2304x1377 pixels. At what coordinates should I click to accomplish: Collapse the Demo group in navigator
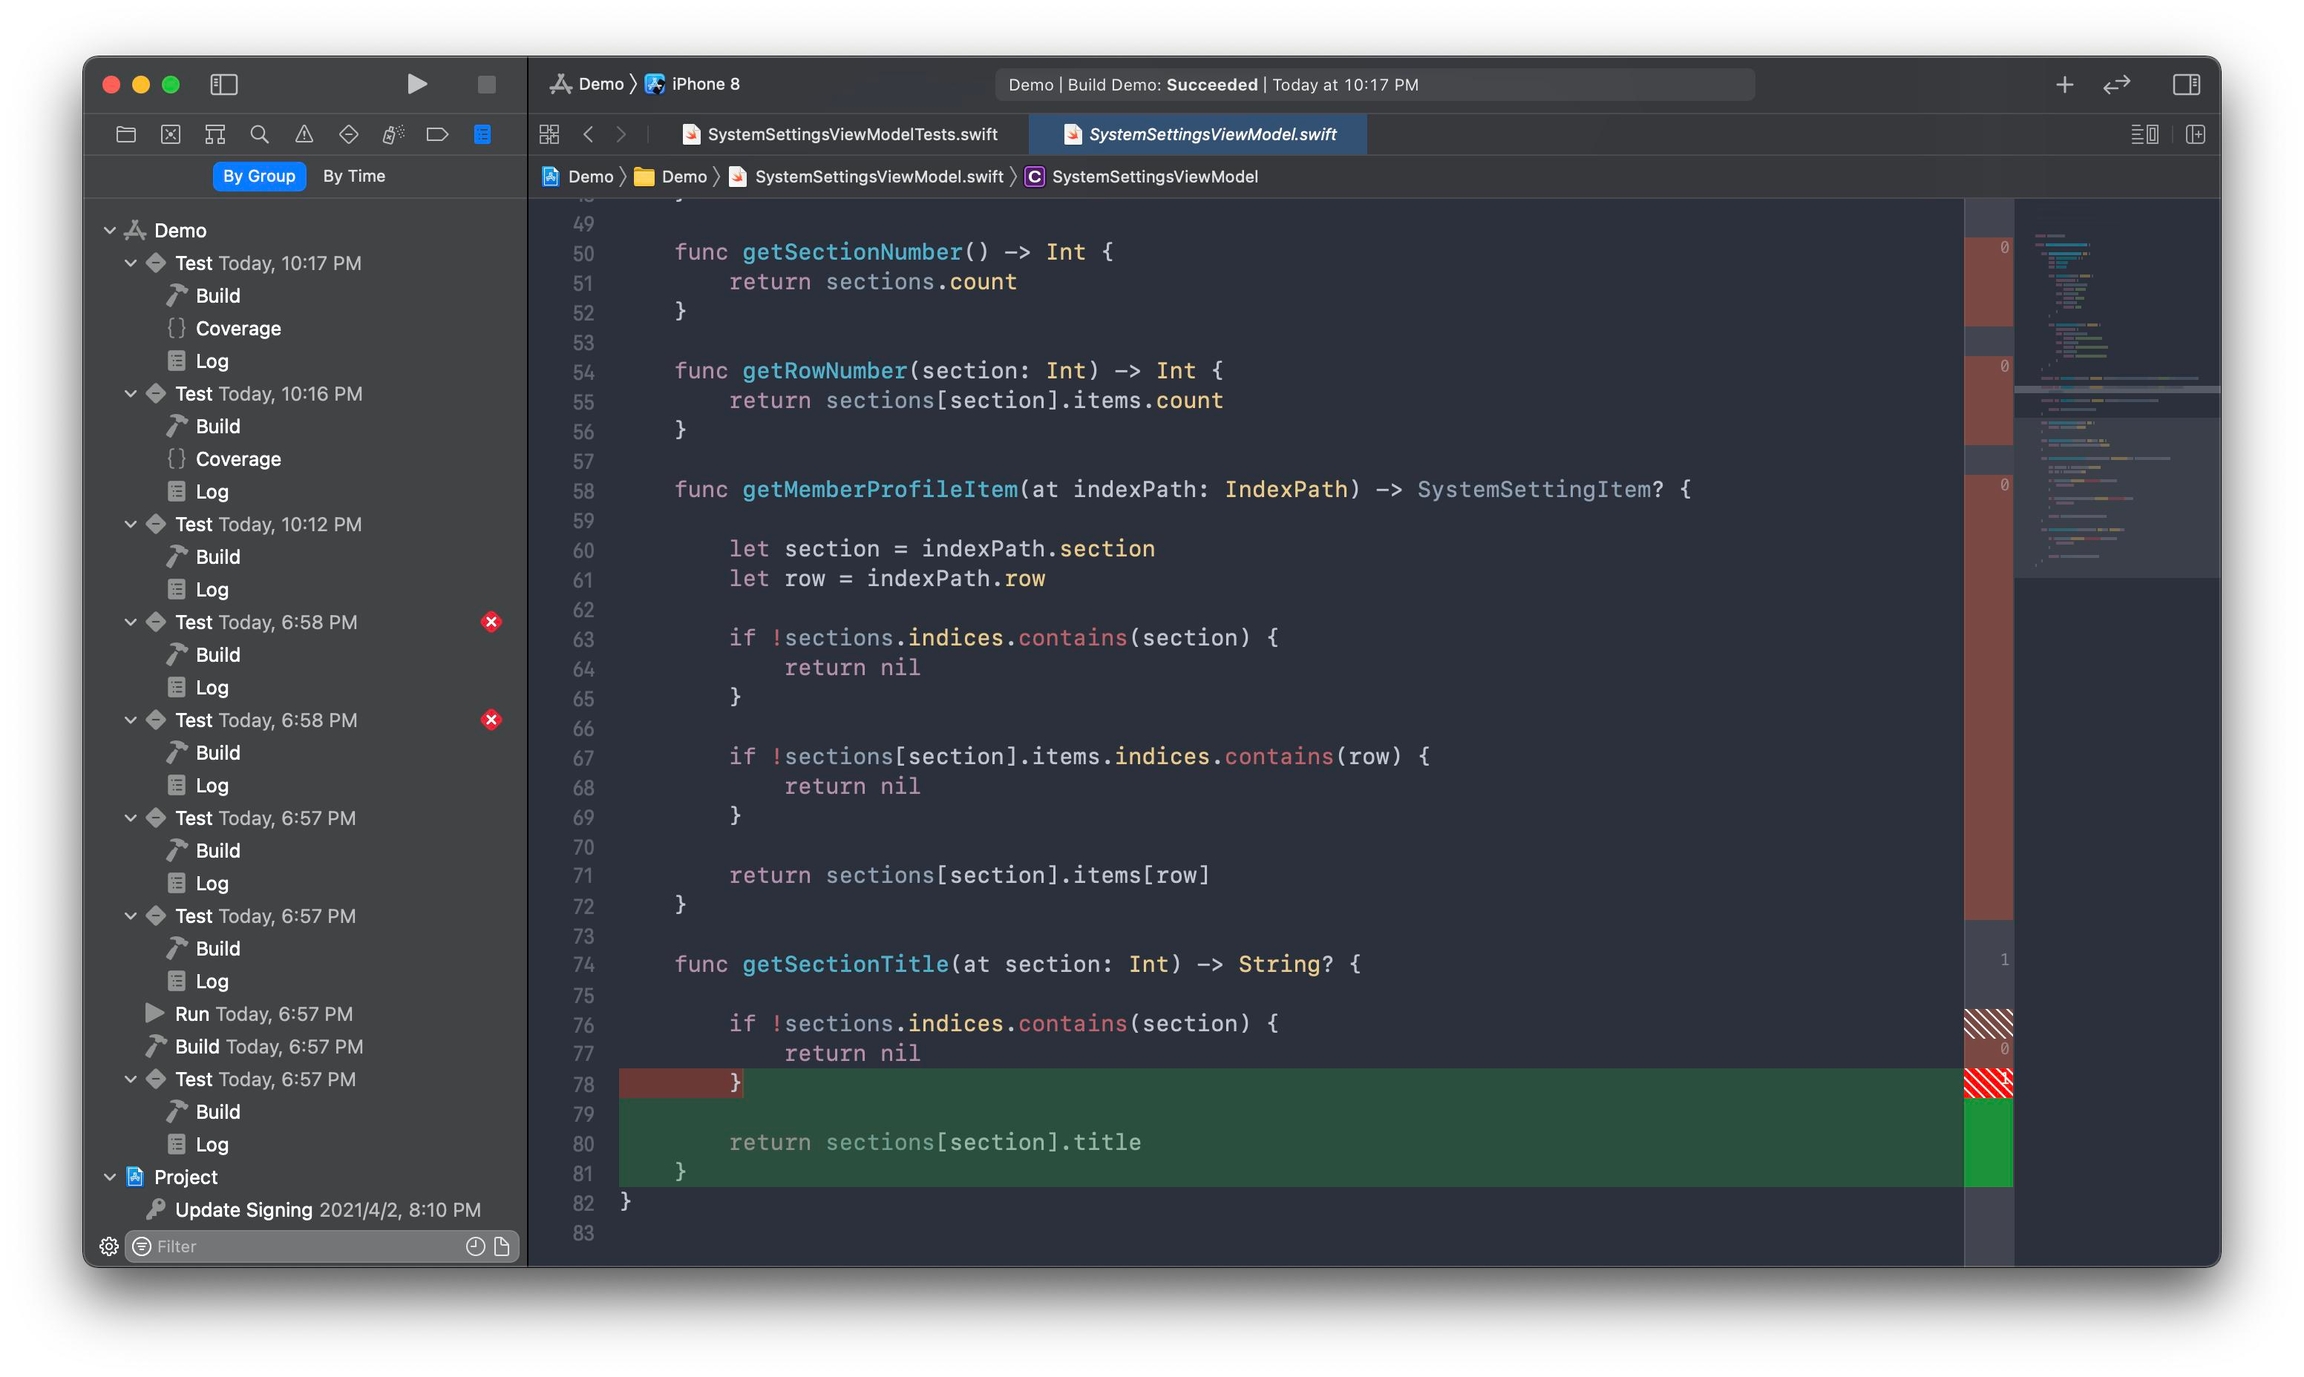110,230
